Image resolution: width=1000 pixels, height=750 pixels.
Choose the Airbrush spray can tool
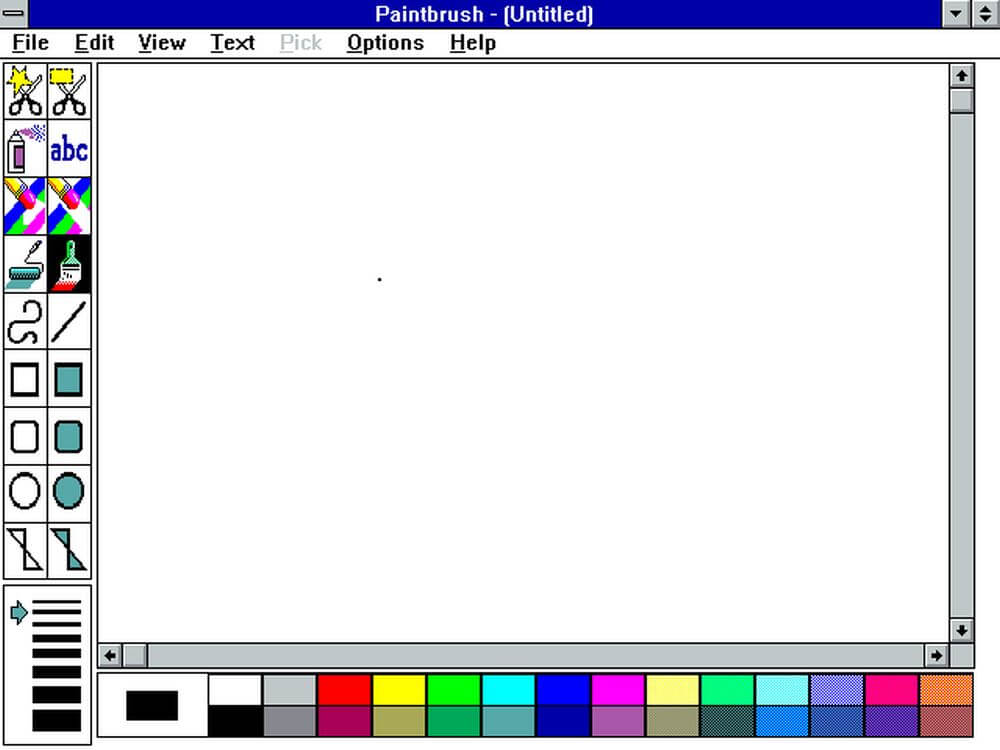tap(25, 149)
